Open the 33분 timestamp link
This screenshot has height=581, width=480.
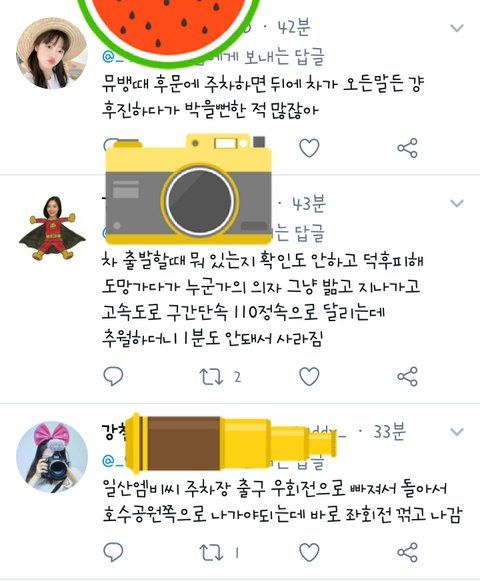pyautogui.click(x=389, y=431)
